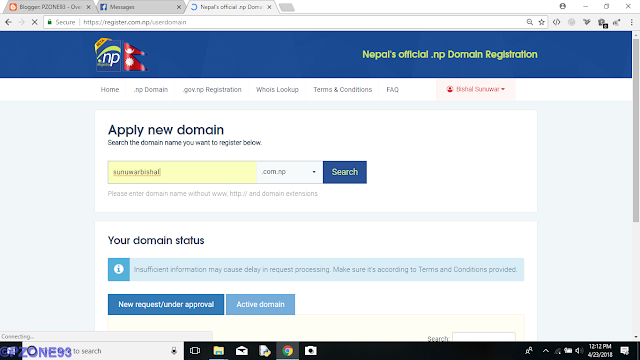Click the domain name input containing sunuwarbishal

click(x=182, y=172)
